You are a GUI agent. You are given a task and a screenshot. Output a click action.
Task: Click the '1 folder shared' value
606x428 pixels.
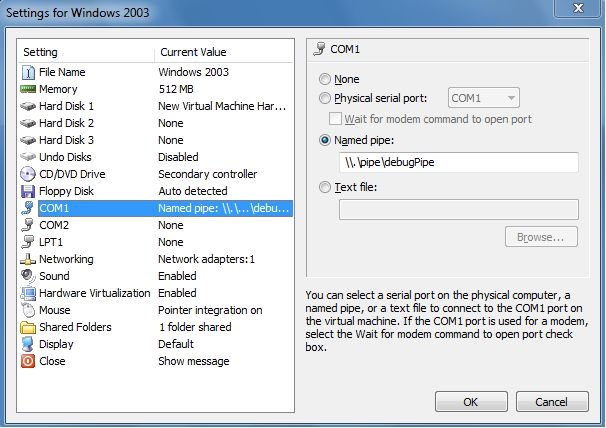[195, 327]
